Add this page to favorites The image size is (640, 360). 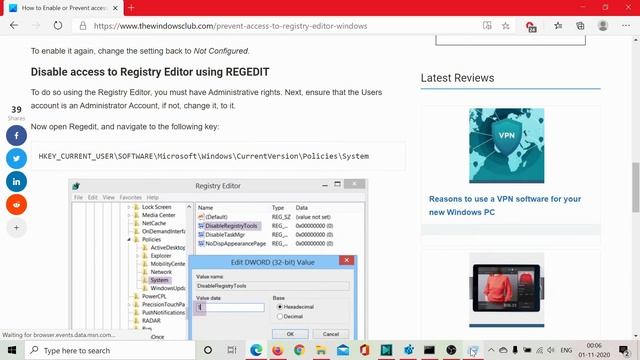pos(505,26)
